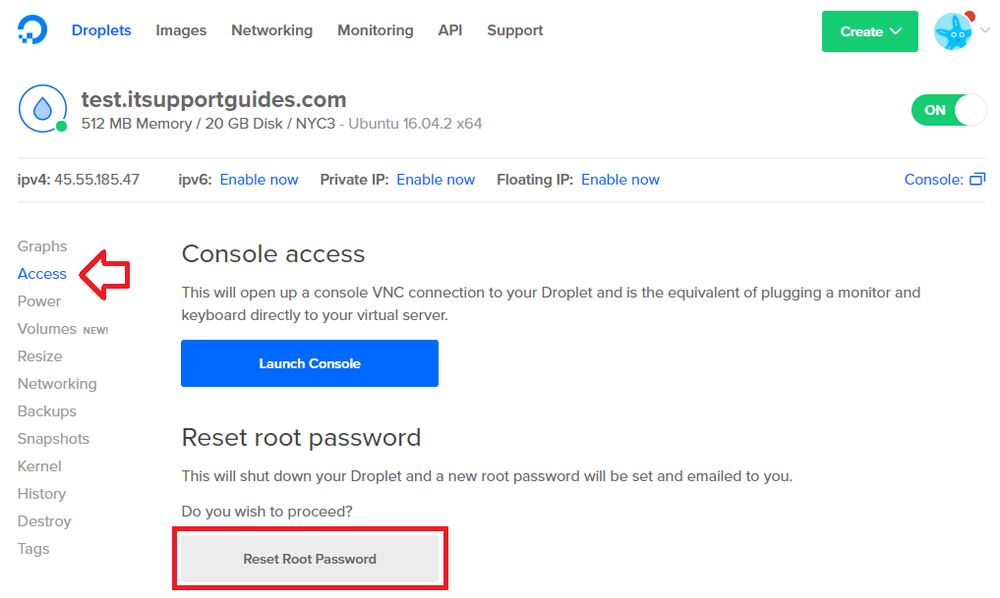Expand the Create dropdown button

click(870, 31)
